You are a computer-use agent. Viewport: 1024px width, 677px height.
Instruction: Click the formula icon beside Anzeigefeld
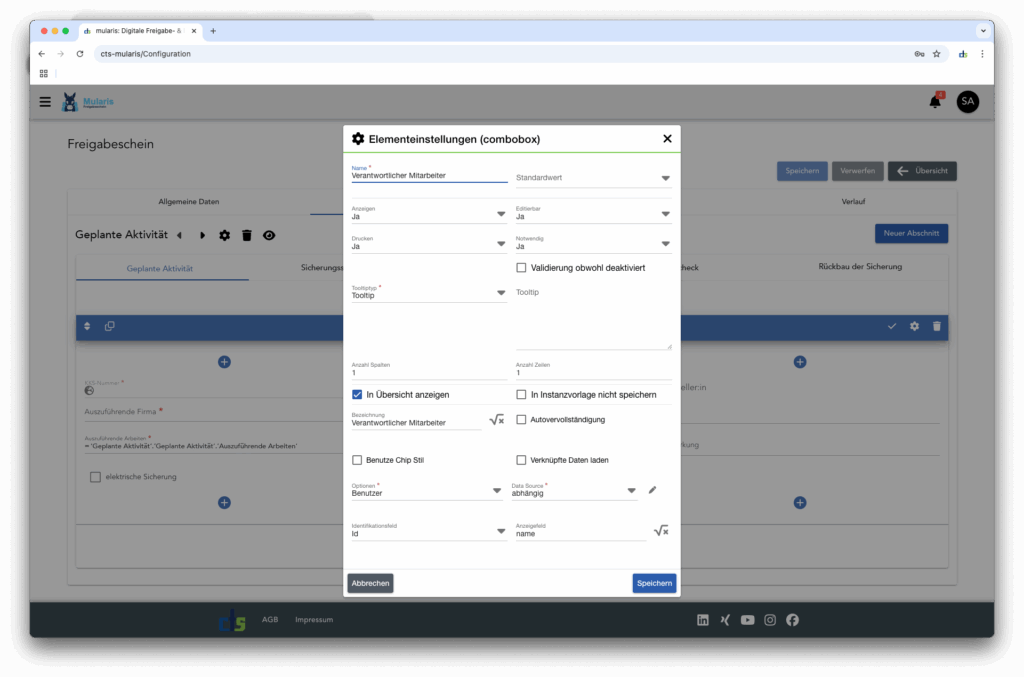[661, 531]
